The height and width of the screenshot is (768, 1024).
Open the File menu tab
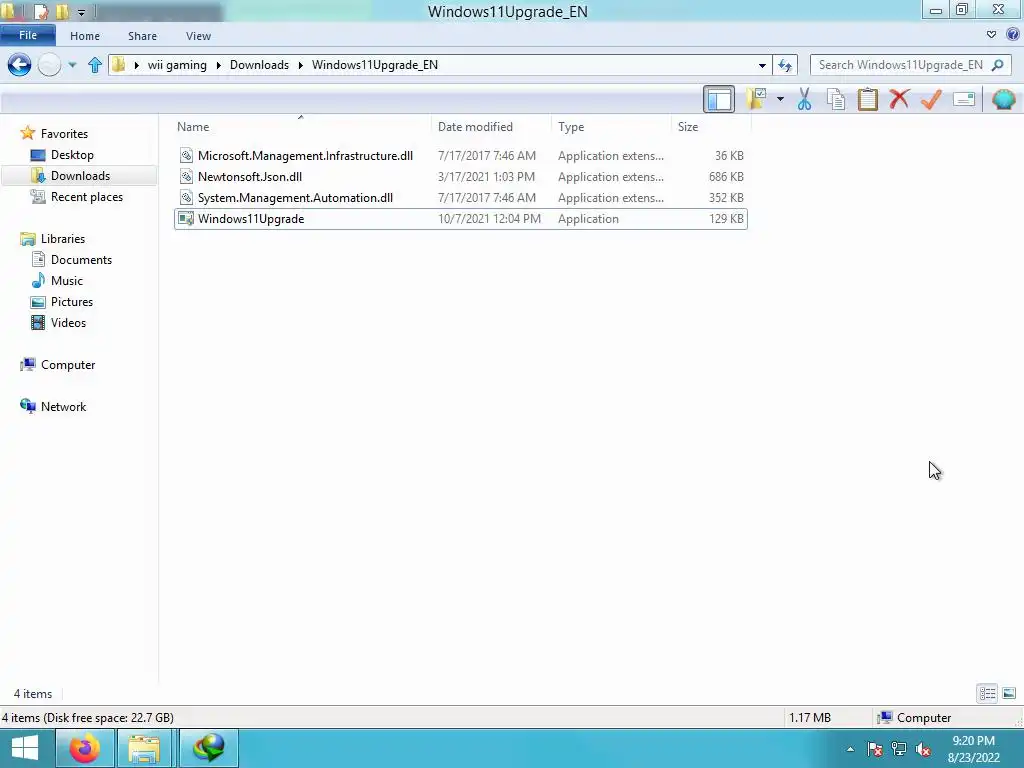tap(27, 35)
